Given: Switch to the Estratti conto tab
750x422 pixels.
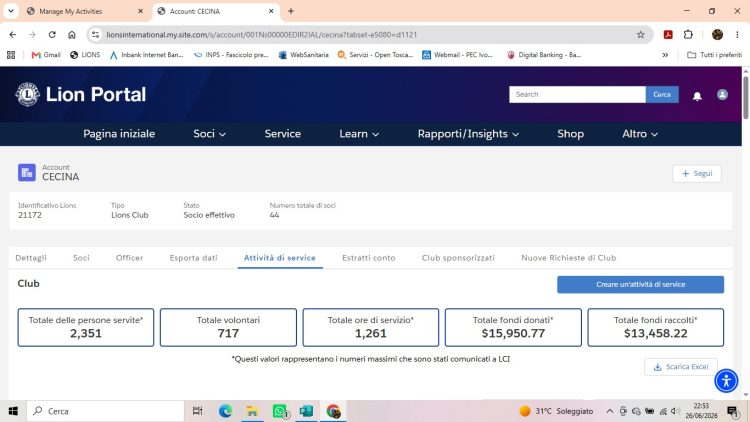Looking at the screenshot, I should 369,258.
